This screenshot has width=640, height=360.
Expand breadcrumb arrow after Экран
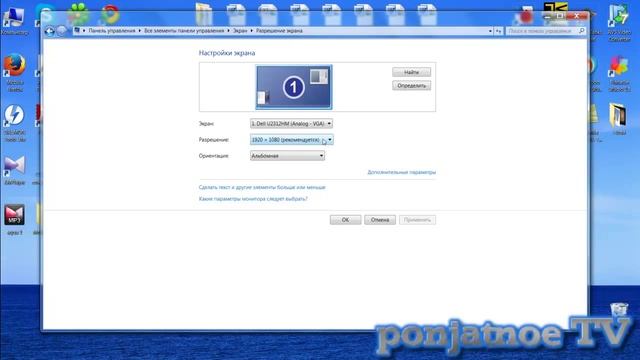[x=251, y=31]
